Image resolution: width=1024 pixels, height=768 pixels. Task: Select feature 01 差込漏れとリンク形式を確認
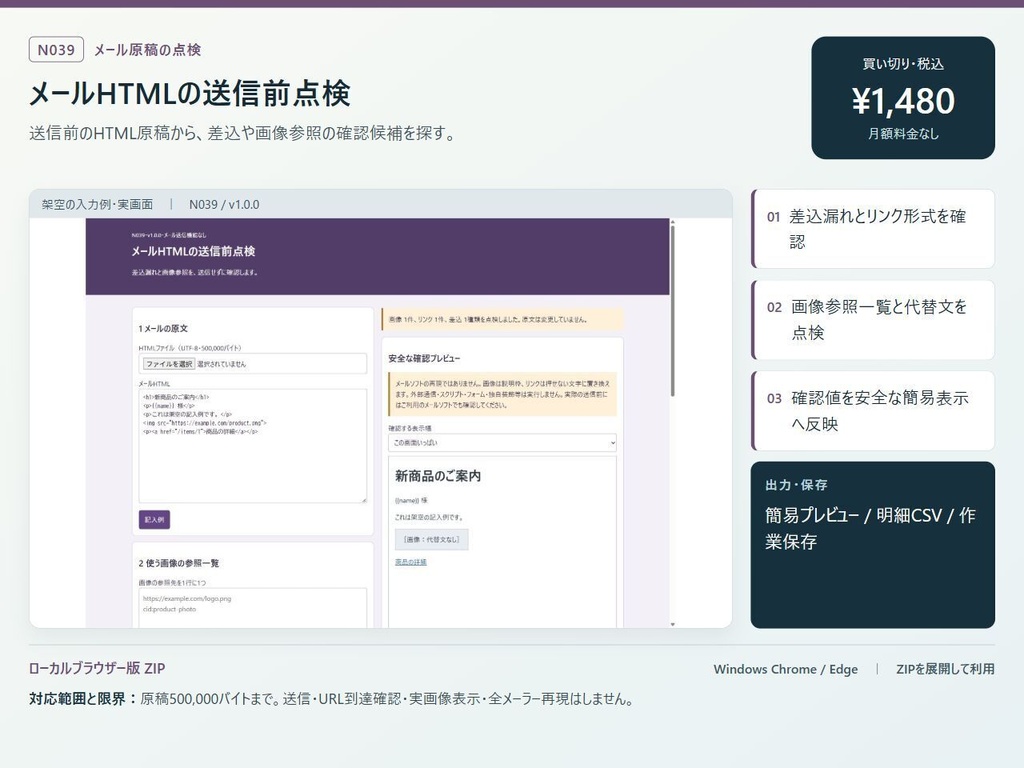pos(873,229)
